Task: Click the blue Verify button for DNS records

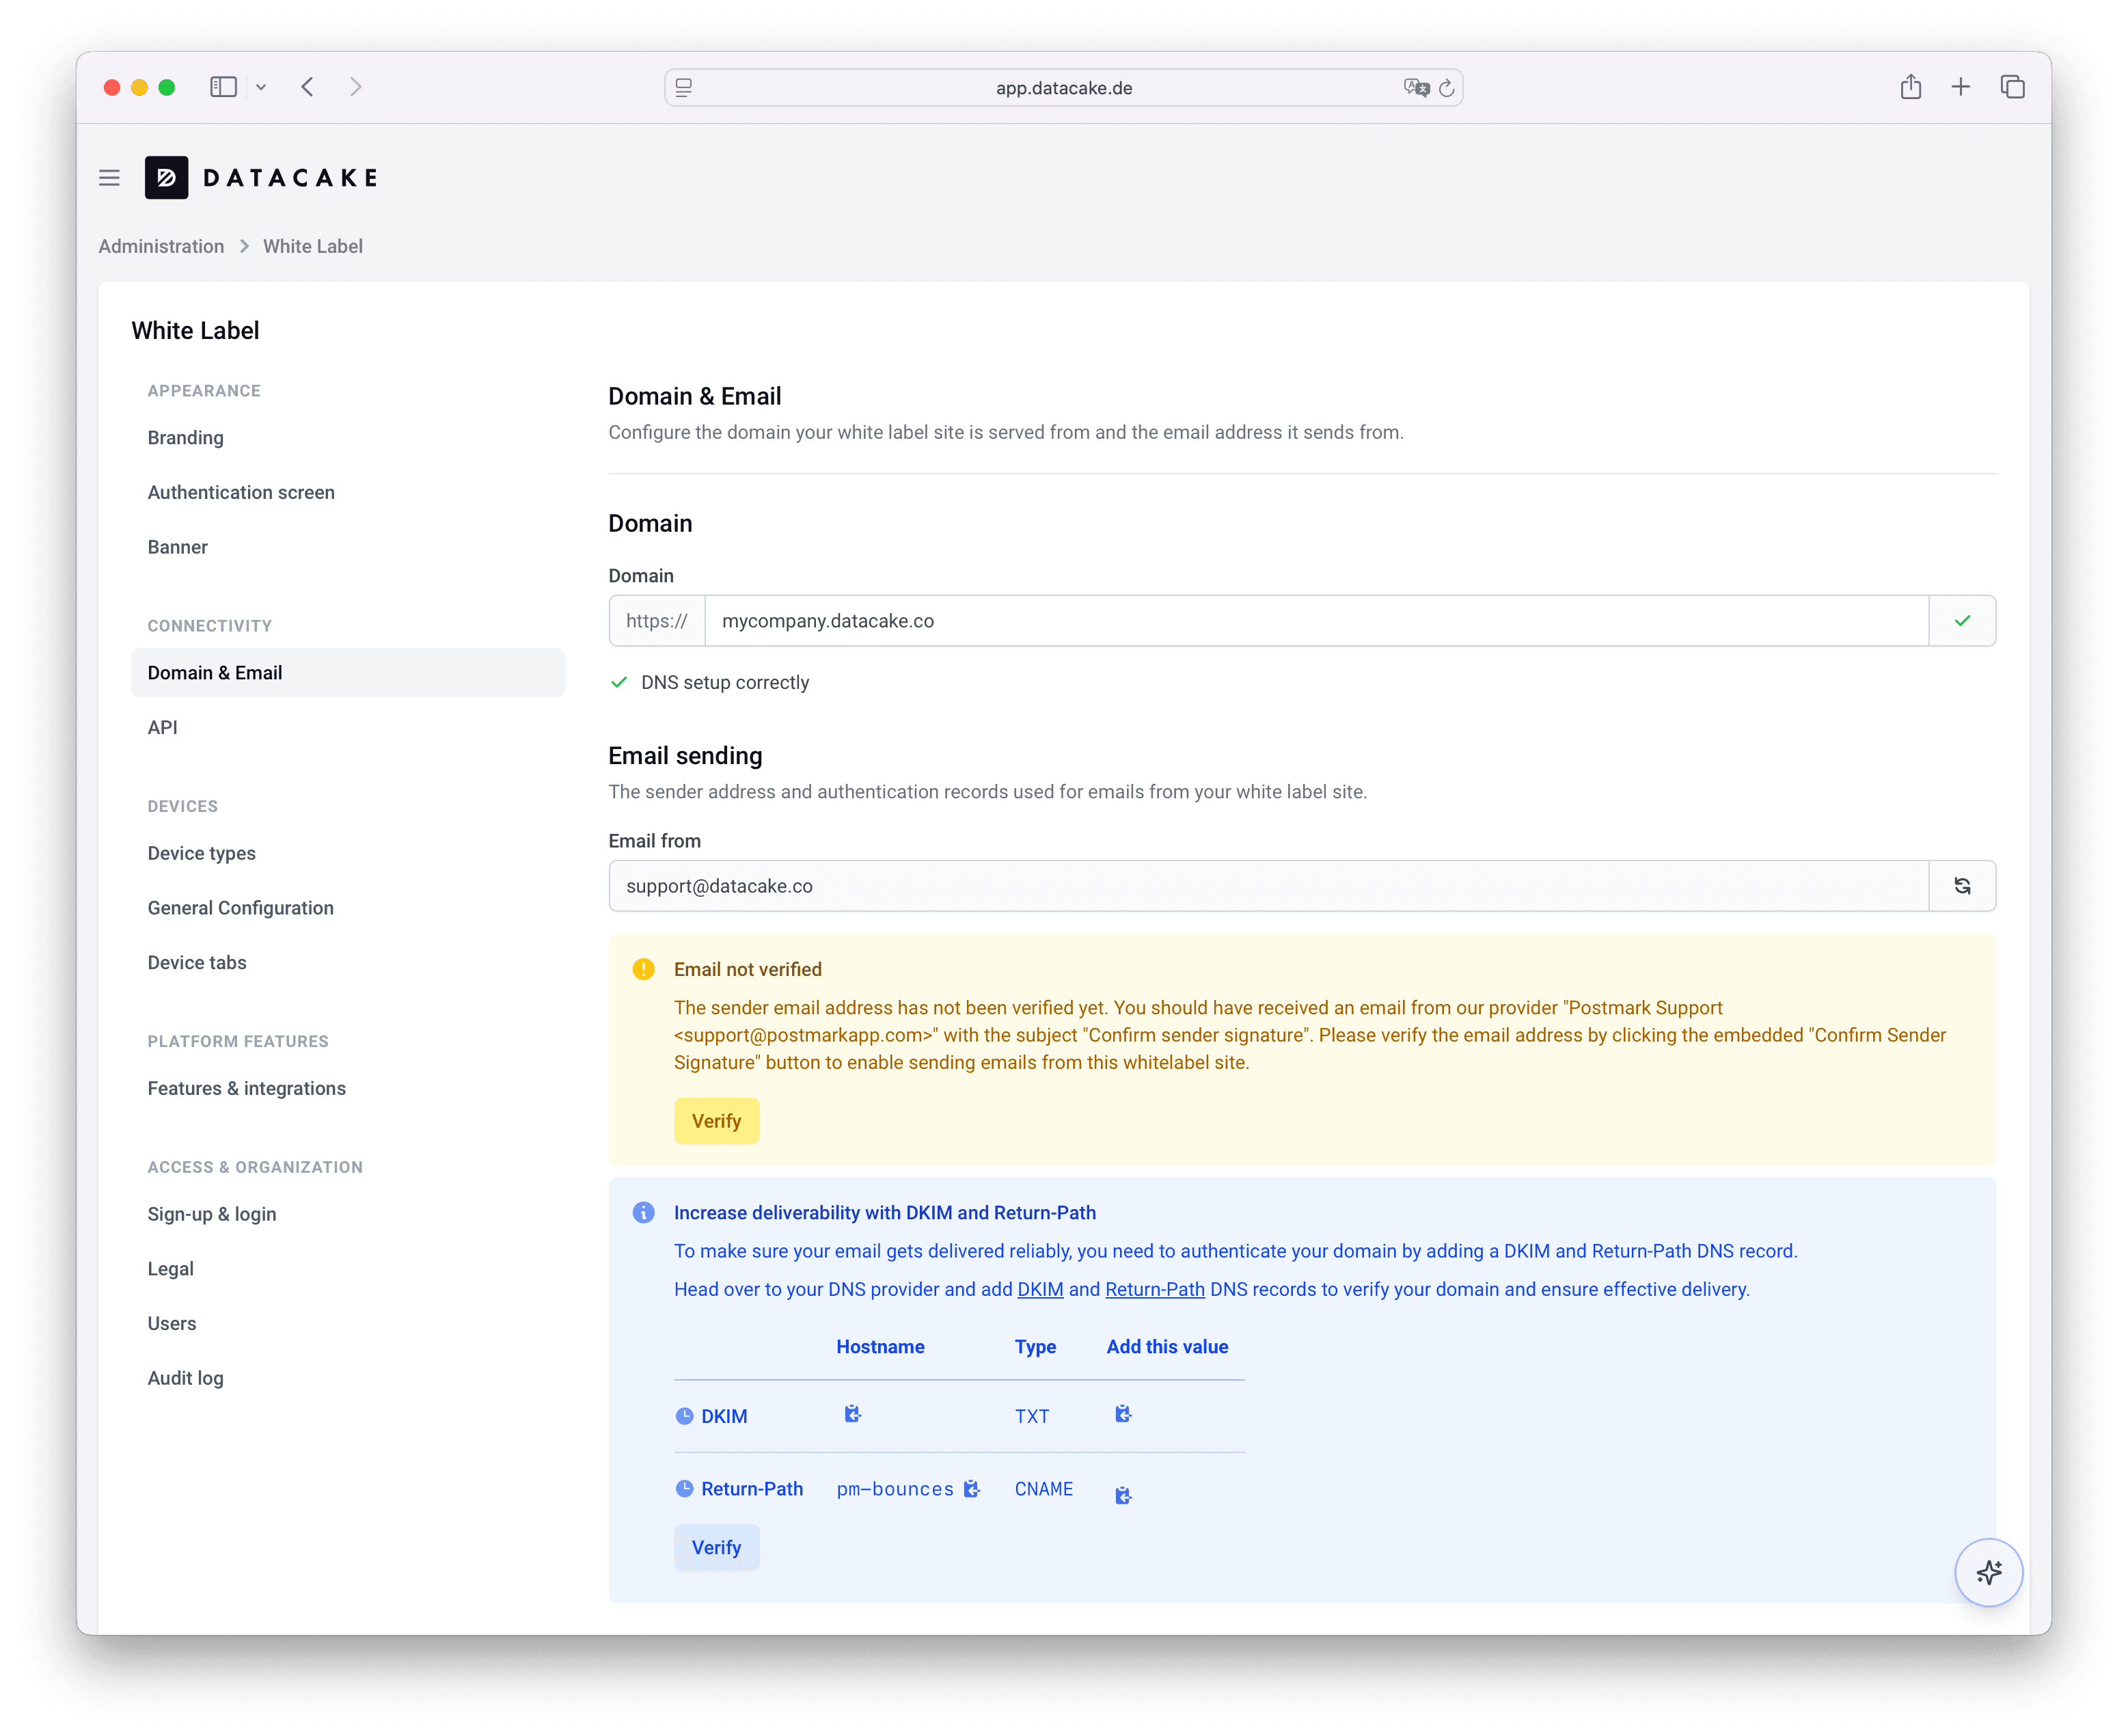Action: 716,1548
